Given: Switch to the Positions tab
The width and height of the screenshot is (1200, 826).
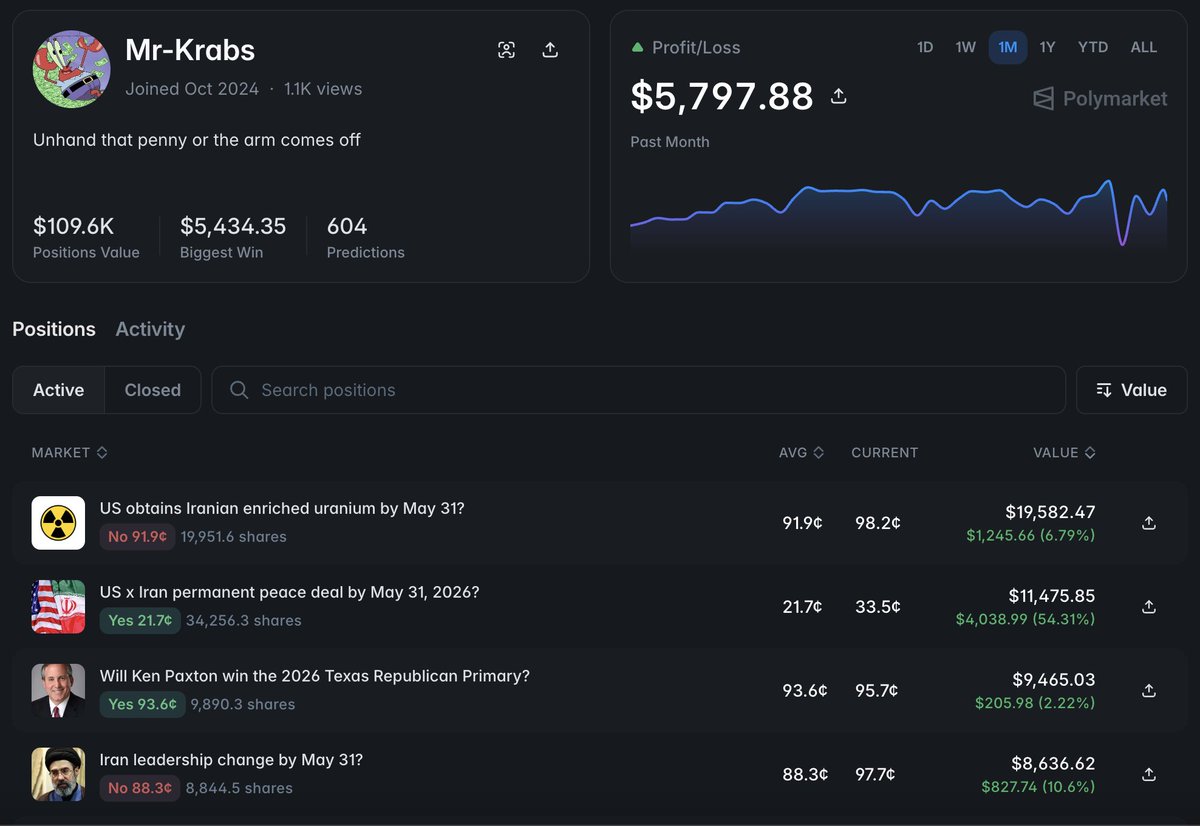Looking at the screenshot, I should (x=54, y=329).
